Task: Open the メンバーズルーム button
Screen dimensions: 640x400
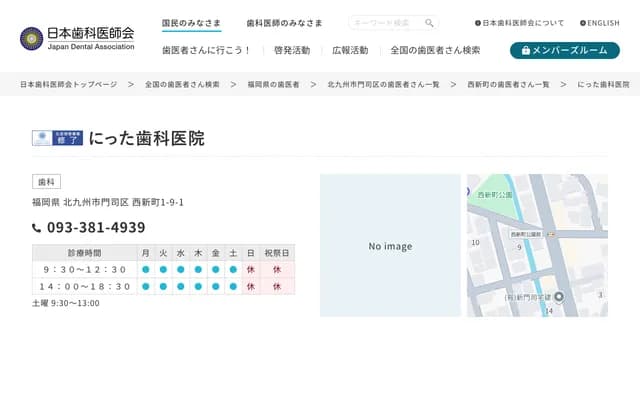Action: point(565,50)
